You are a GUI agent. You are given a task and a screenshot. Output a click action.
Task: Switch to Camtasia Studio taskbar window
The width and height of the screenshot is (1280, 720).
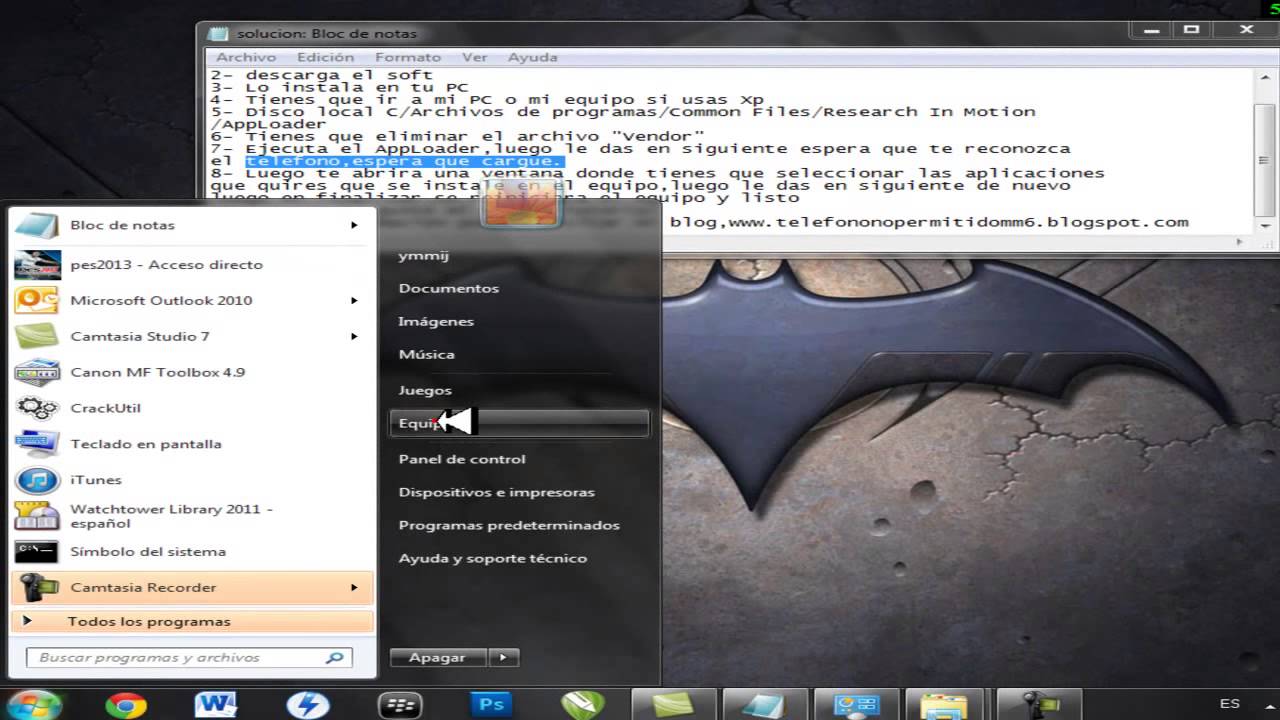point(673,705)
